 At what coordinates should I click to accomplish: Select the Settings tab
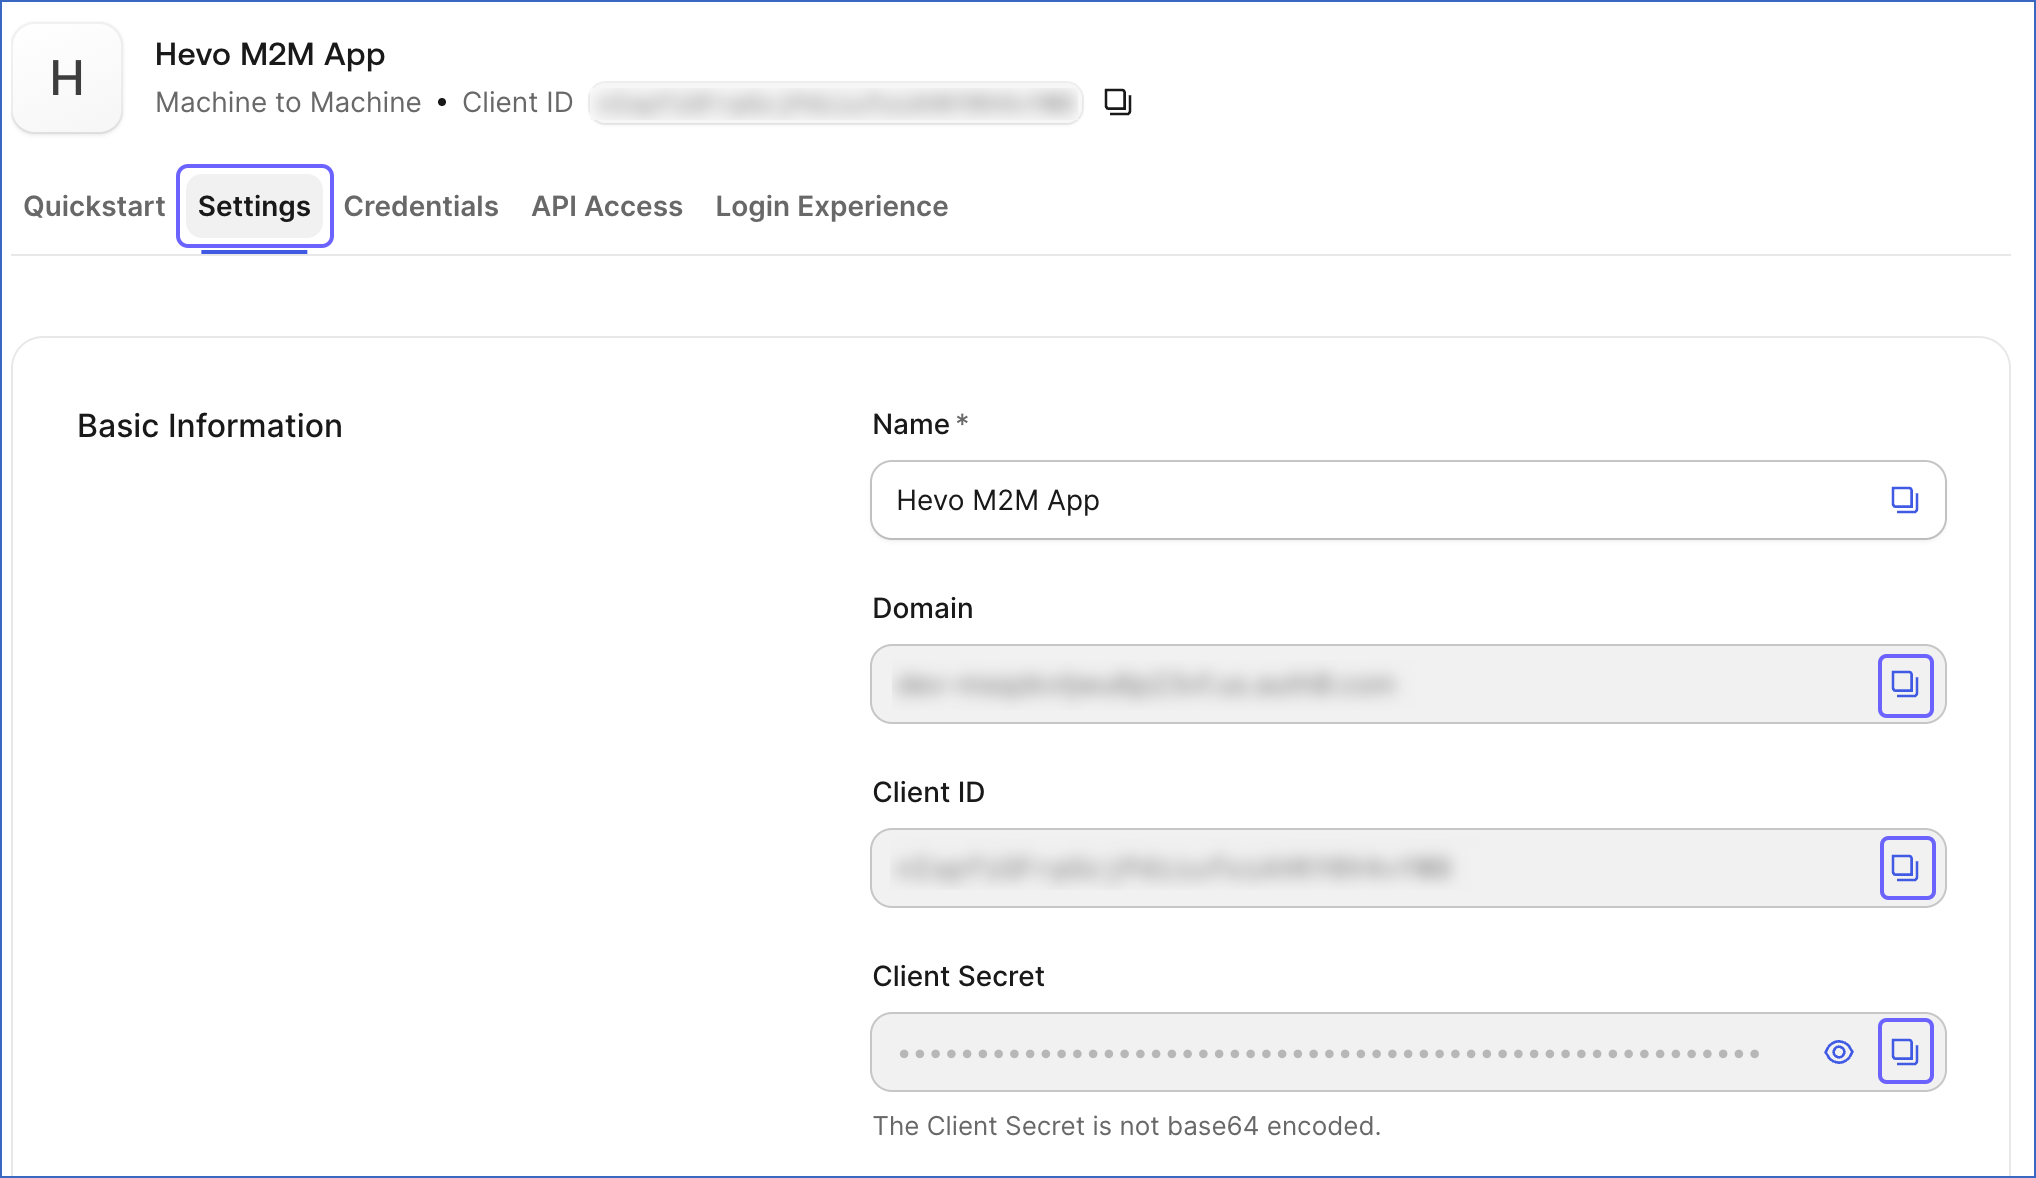tap(254, 206)
